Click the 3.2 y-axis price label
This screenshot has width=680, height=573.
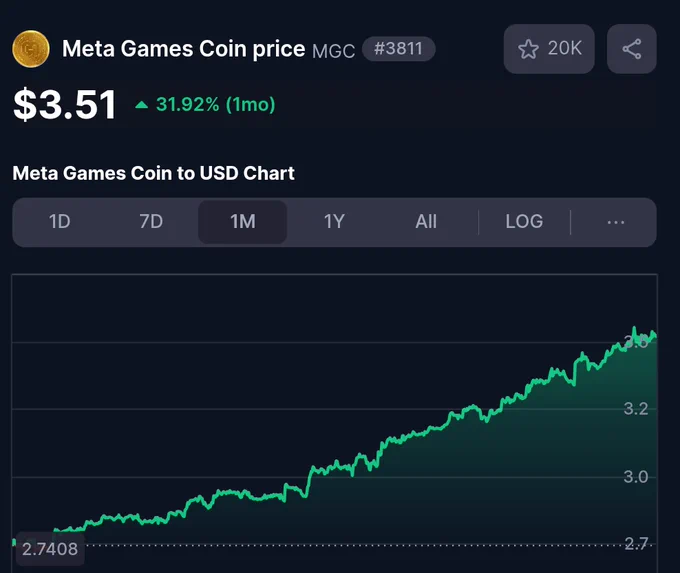point(636,409)
